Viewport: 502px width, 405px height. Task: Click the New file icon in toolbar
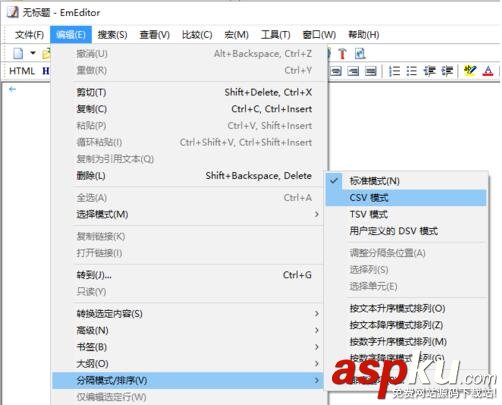[x=18, y=53]
